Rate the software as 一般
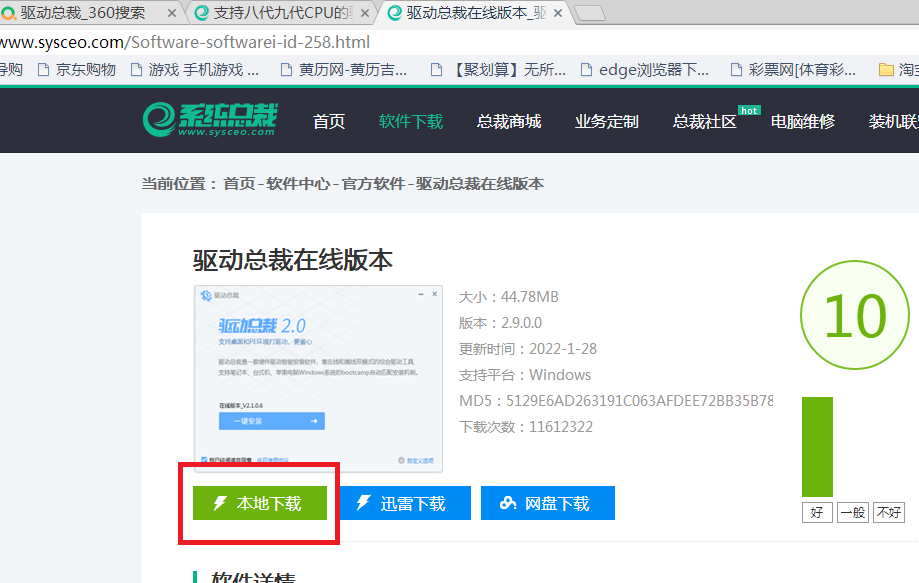The width and height of the screenshot is (919, 583). point(853,513)
